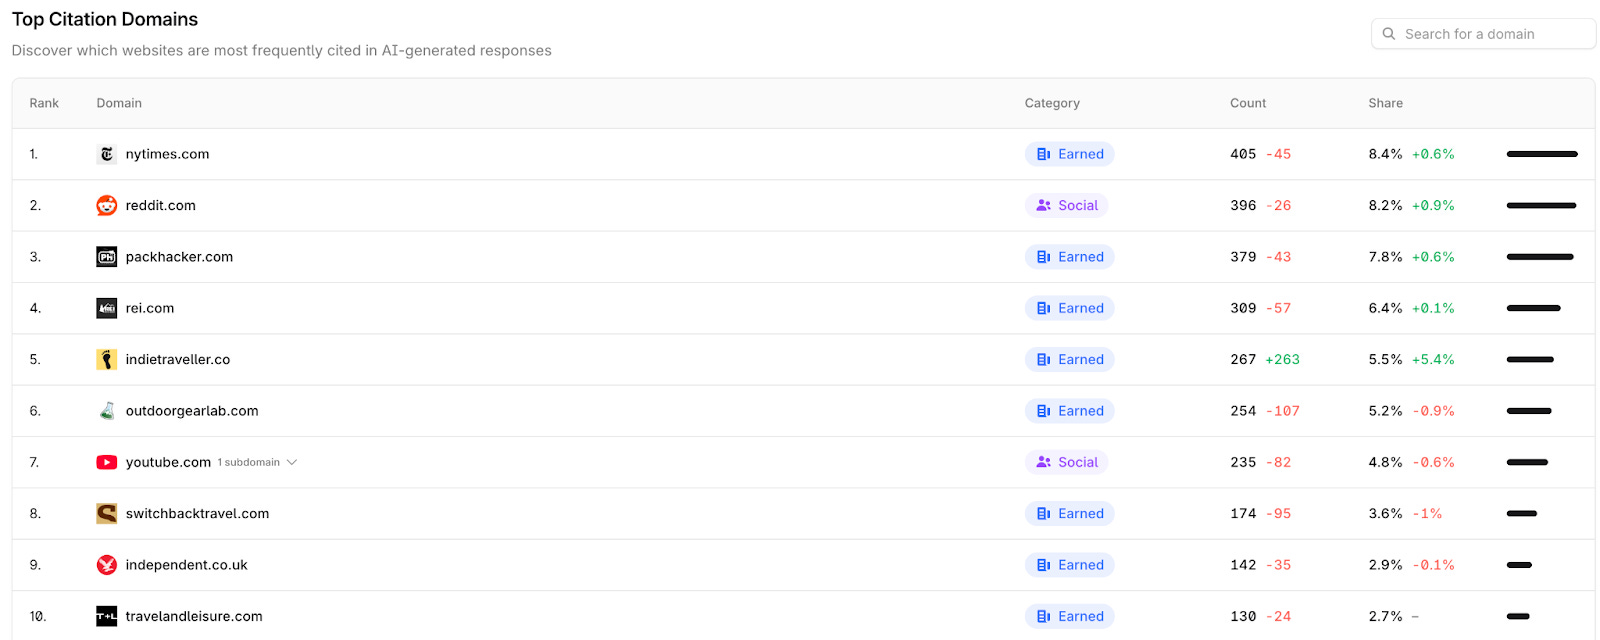The height and width of the screenshot is (640, 1600).
Task: Click the indietraveller.co share bar
Action: coord(1530,359)
